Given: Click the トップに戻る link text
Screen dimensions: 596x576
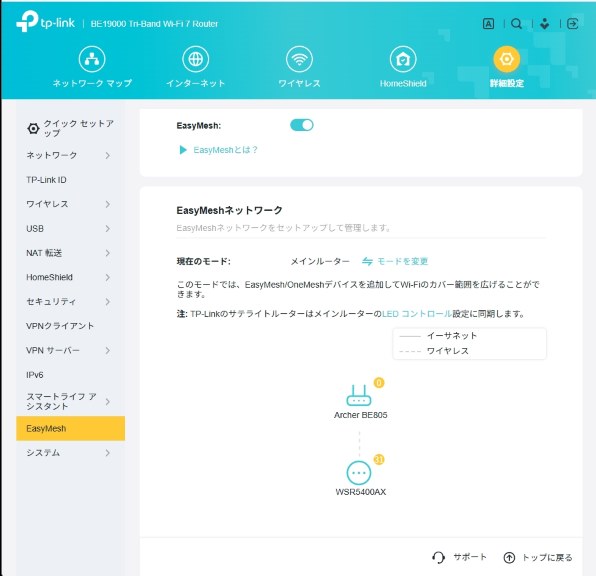Looking at the screenshot, I should pyautogui.click(x=547, y=558).
